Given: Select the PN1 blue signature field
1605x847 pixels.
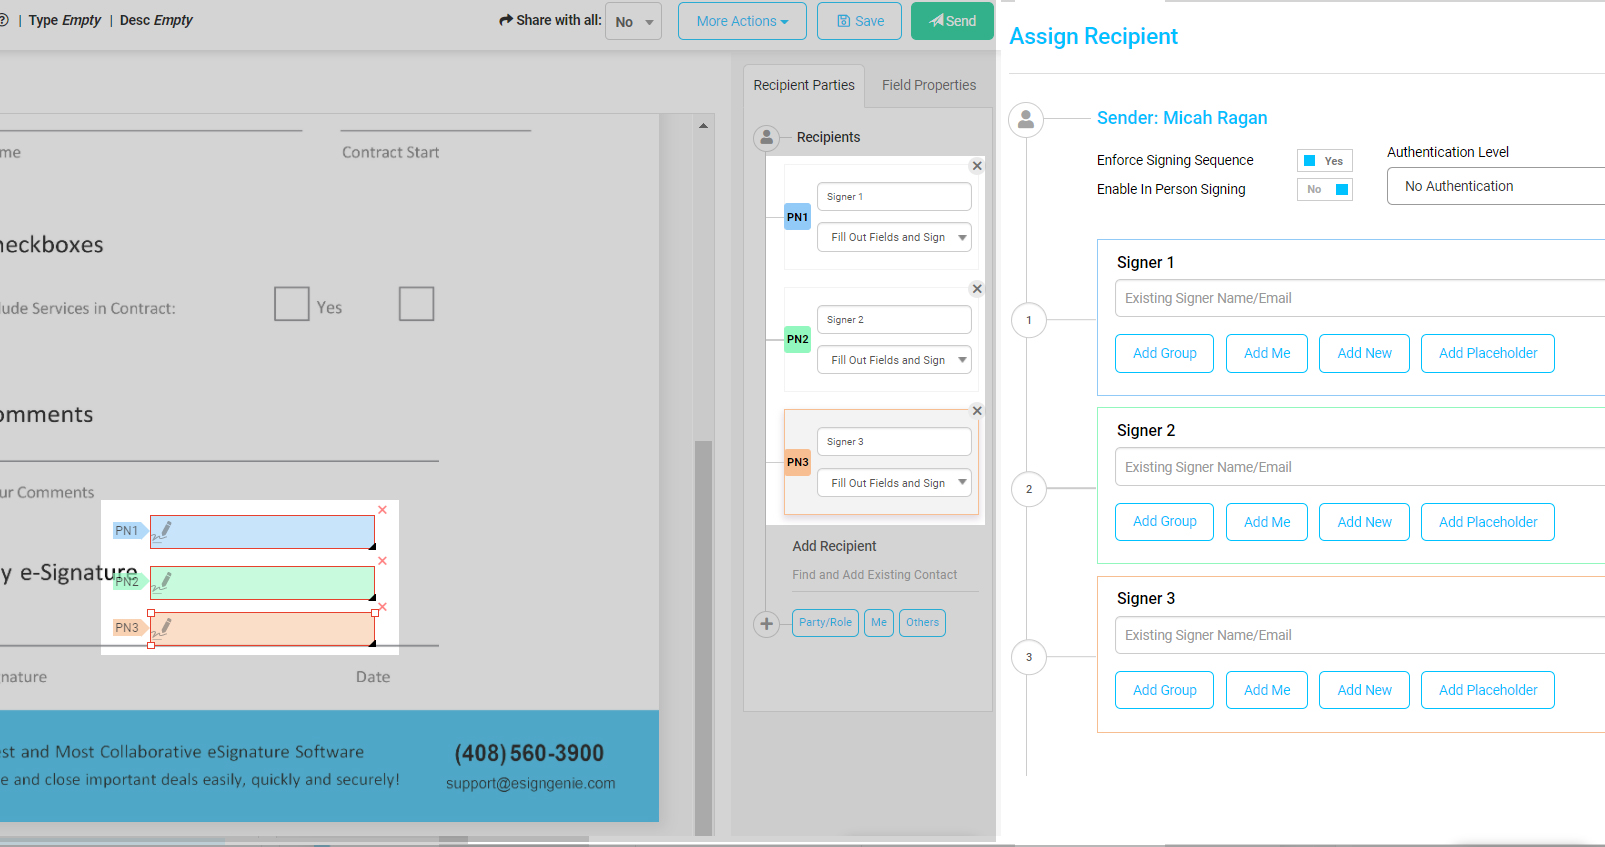Looking at the screenshot, I should pyautogui.click(x=262, y=532).
